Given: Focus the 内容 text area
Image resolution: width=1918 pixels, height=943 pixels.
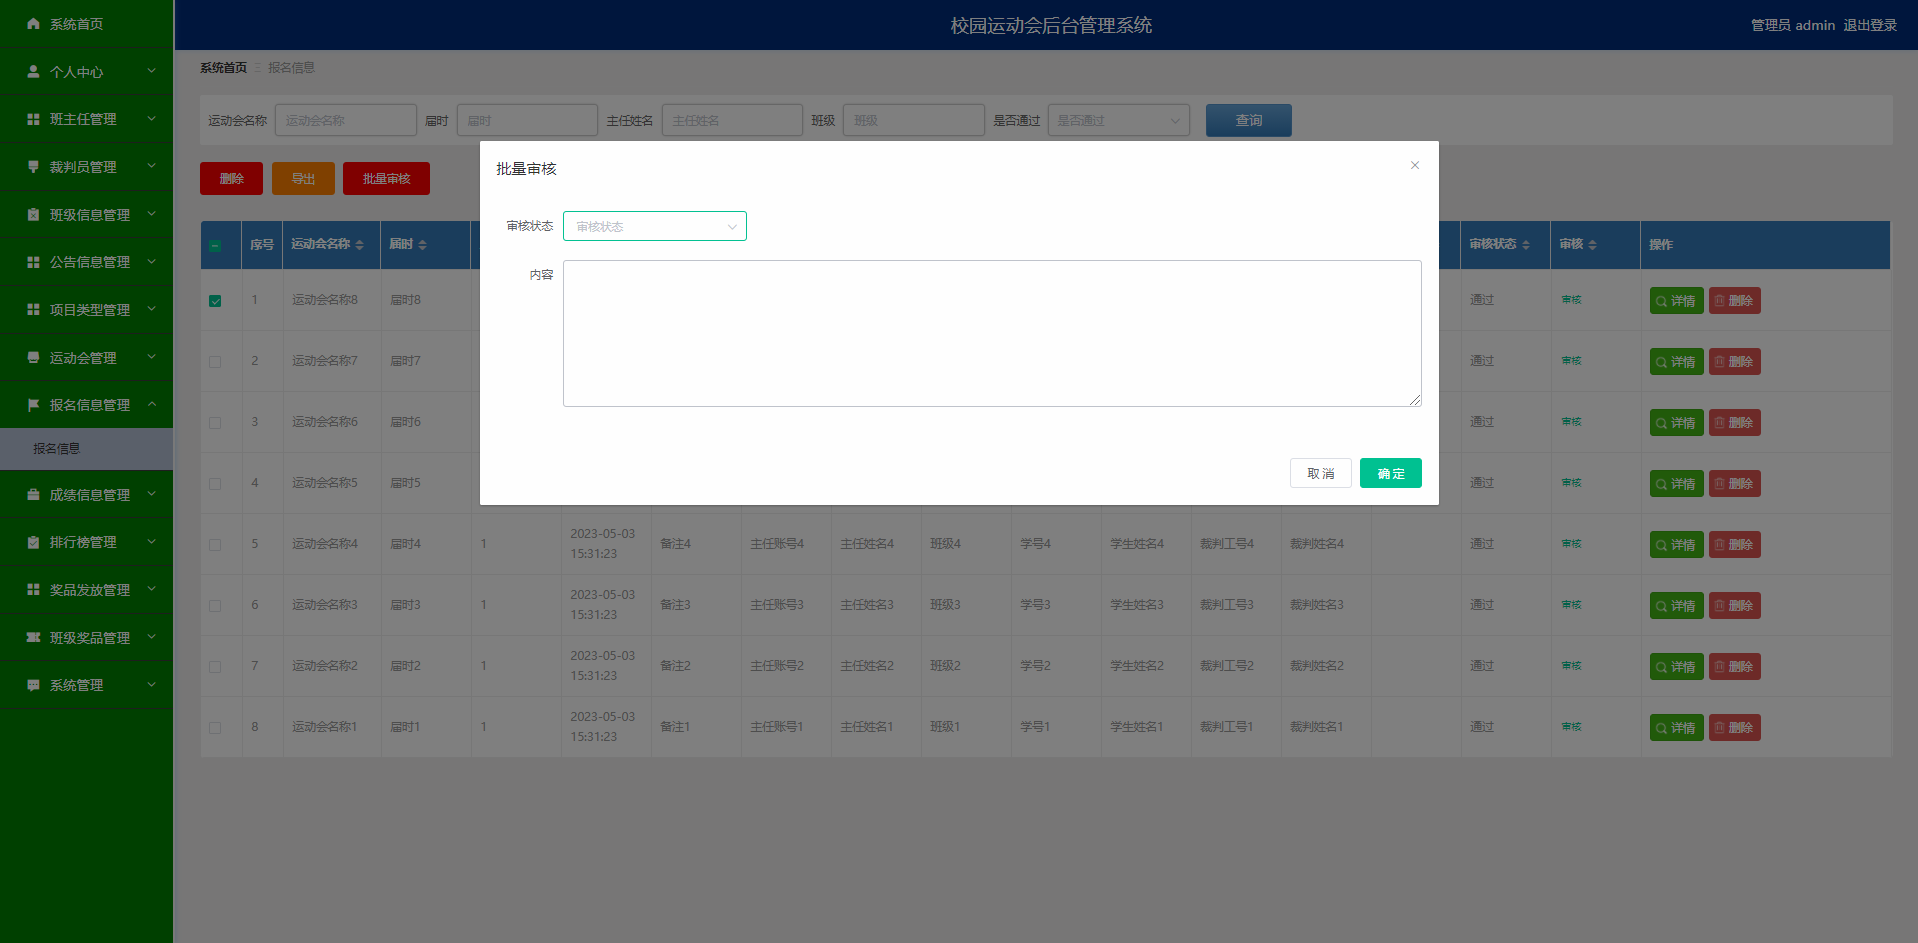Looking at the screenshot, I should [992, 333].
